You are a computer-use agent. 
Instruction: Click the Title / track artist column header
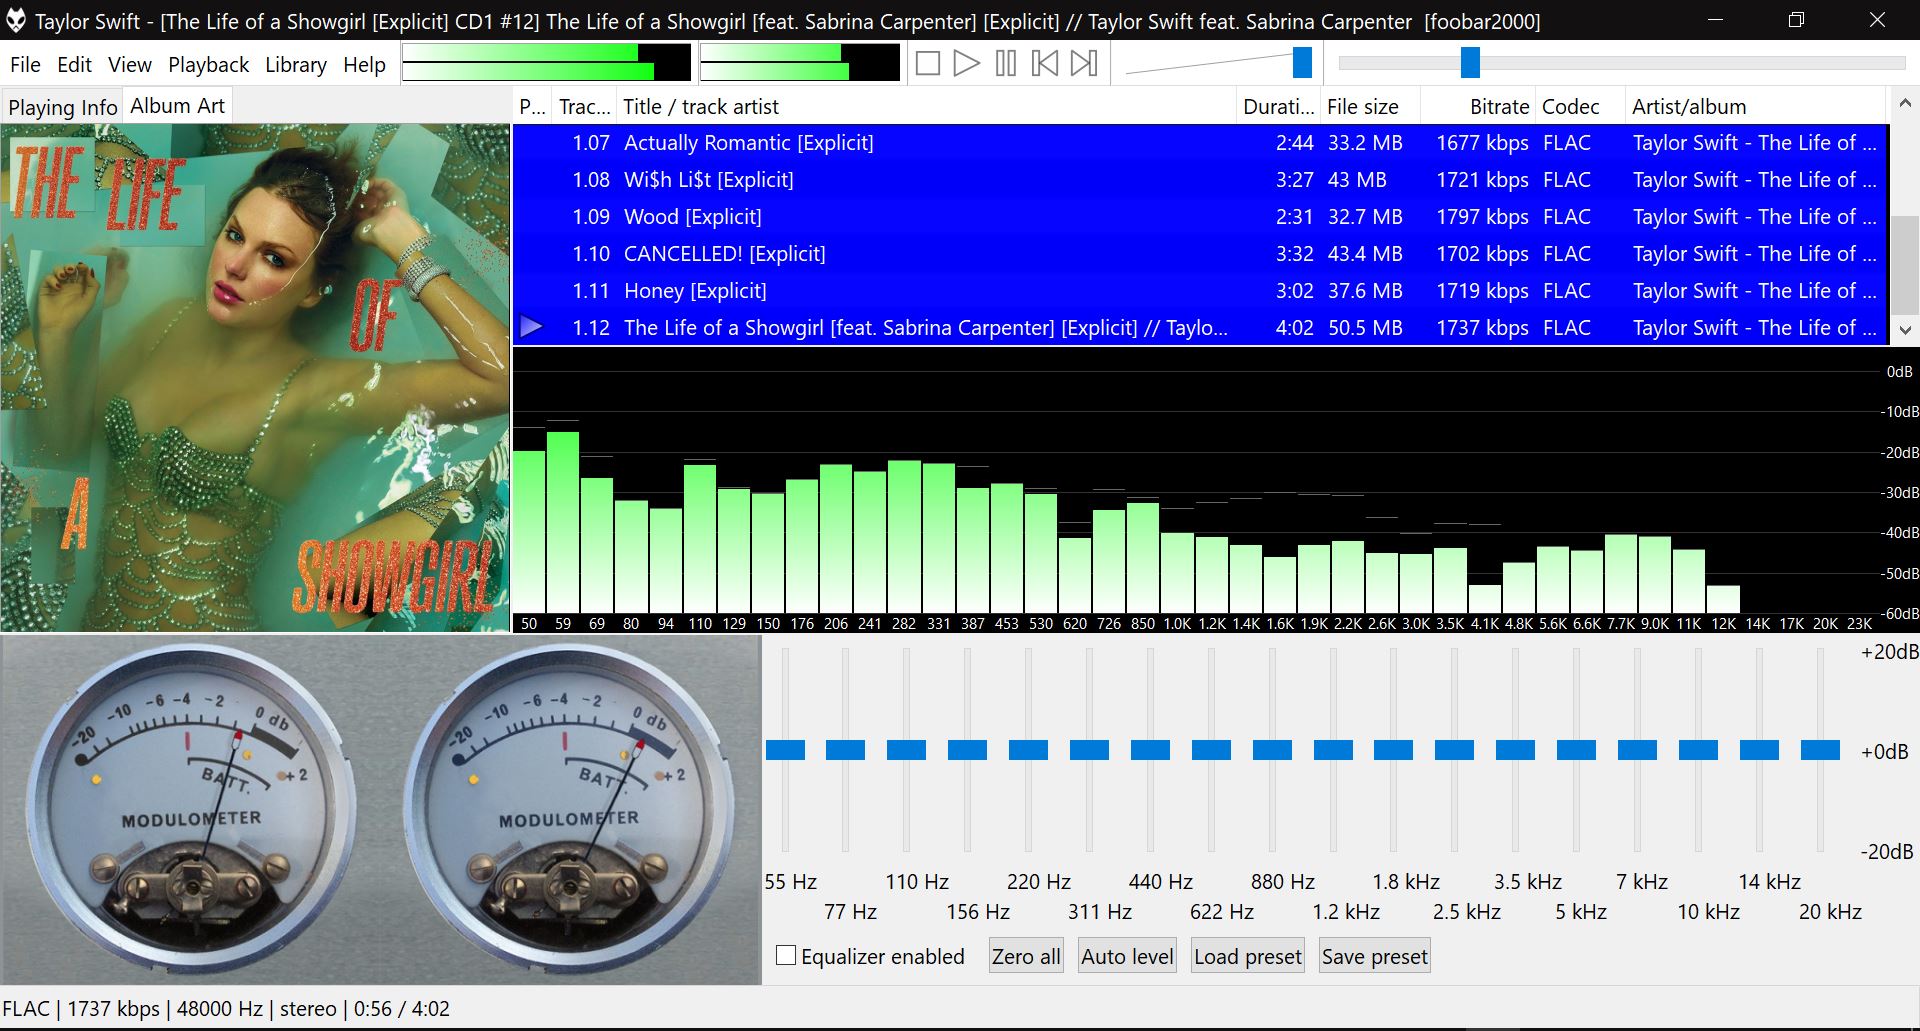(925, 107)
